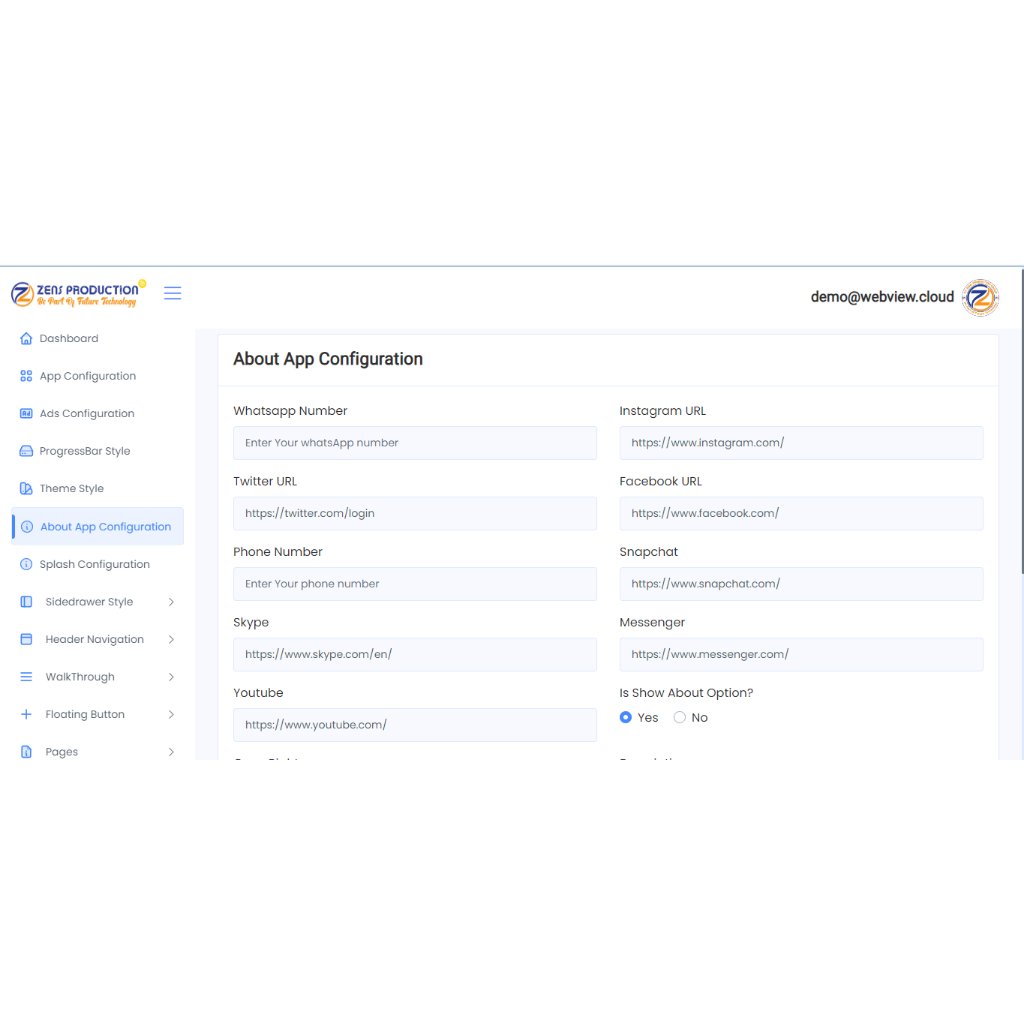Click the Ads Configuration icon

tap(27, 414)
